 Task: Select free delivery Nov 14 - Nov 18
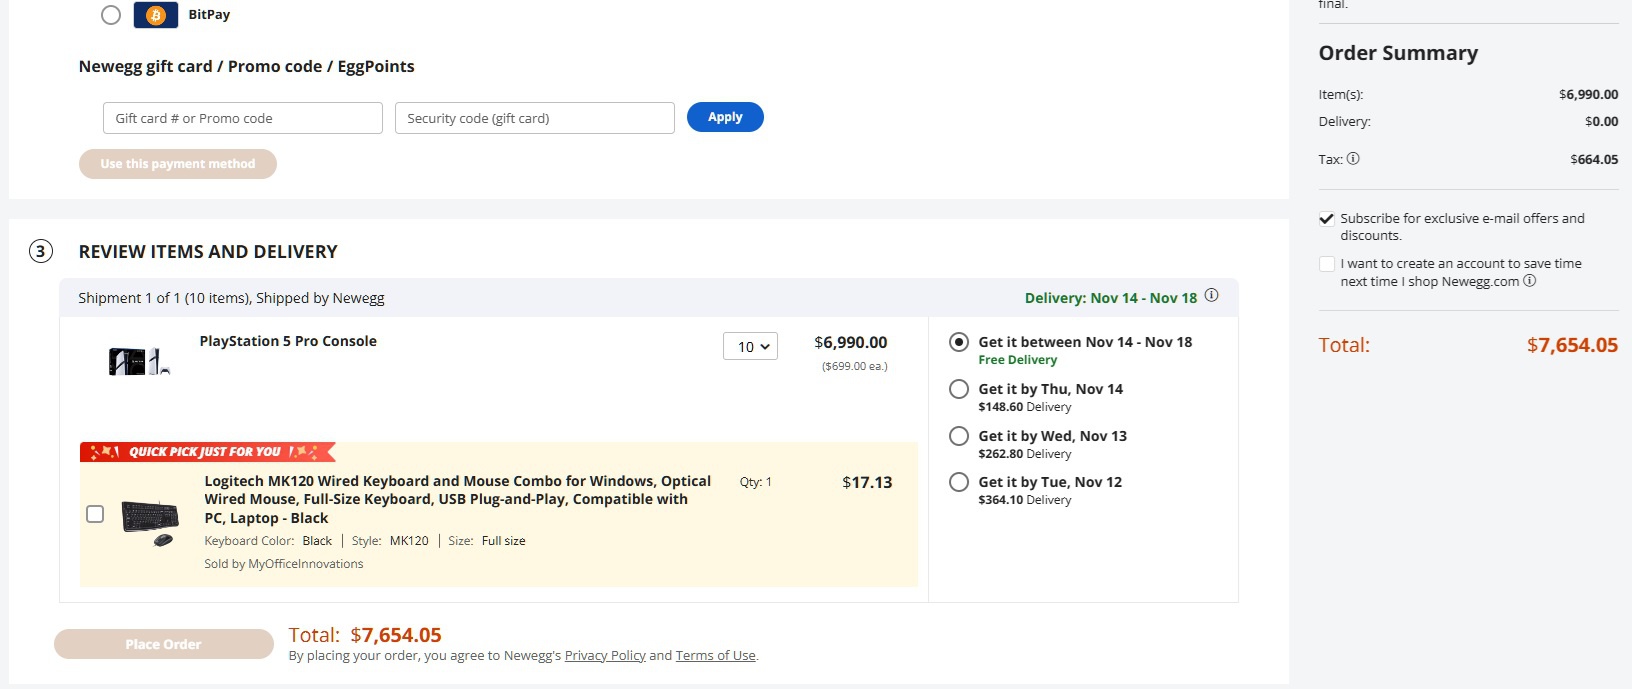[x=959, y=342]
